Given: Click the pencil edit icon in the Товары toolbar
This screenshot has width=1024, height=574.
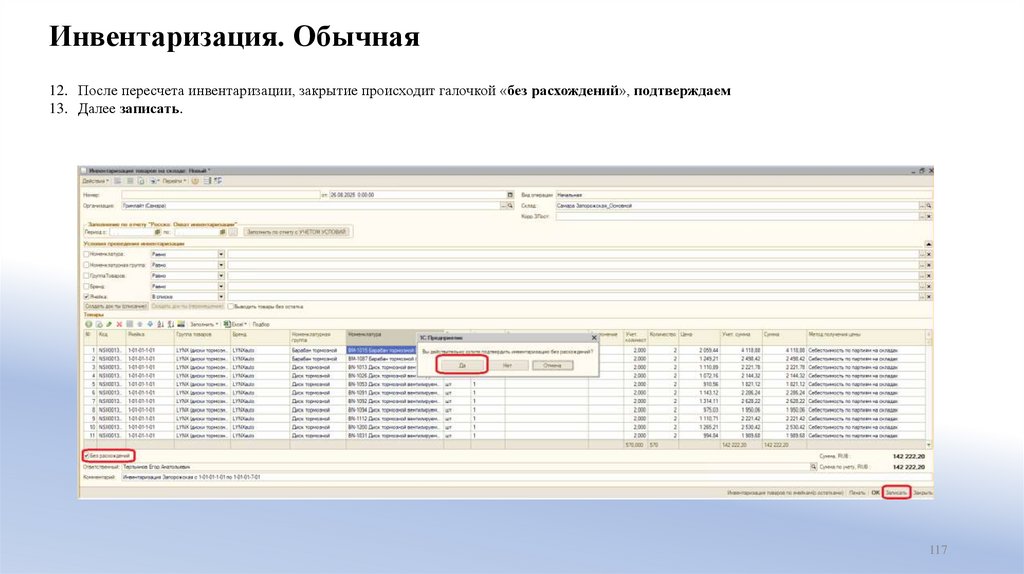Looking at the screenshot, I should (109, 324).
